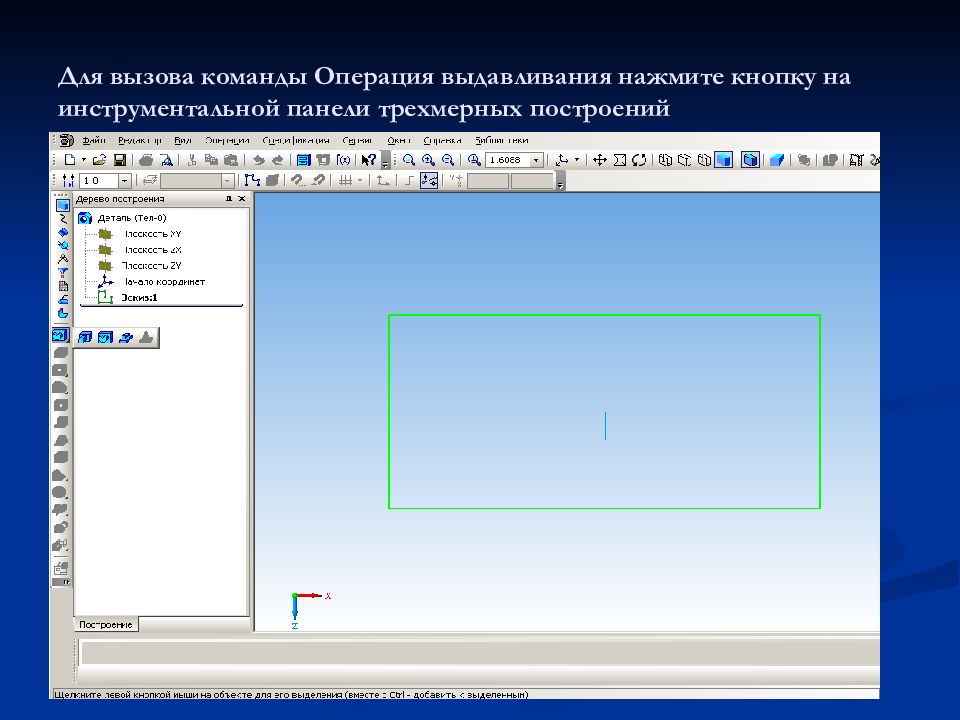Save the document with floppy disk icon
This screenshot has width=960, height=720.
point(120,160)
